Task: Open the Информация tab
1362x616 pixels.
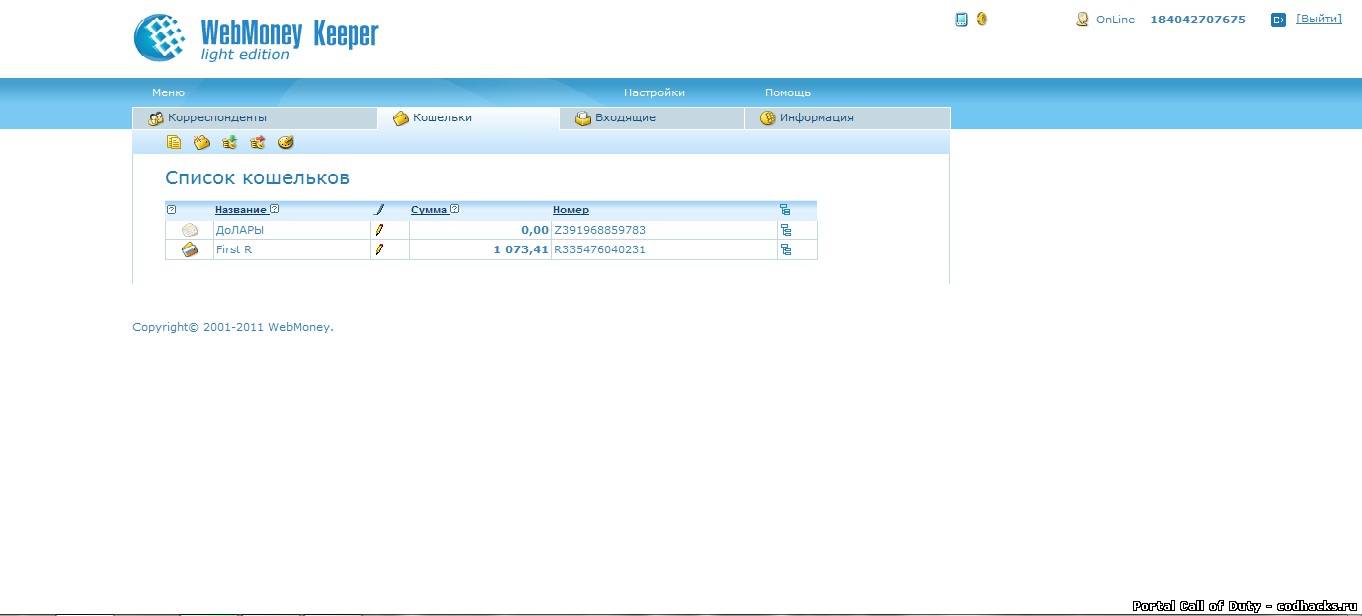Action: click(847, 118)
